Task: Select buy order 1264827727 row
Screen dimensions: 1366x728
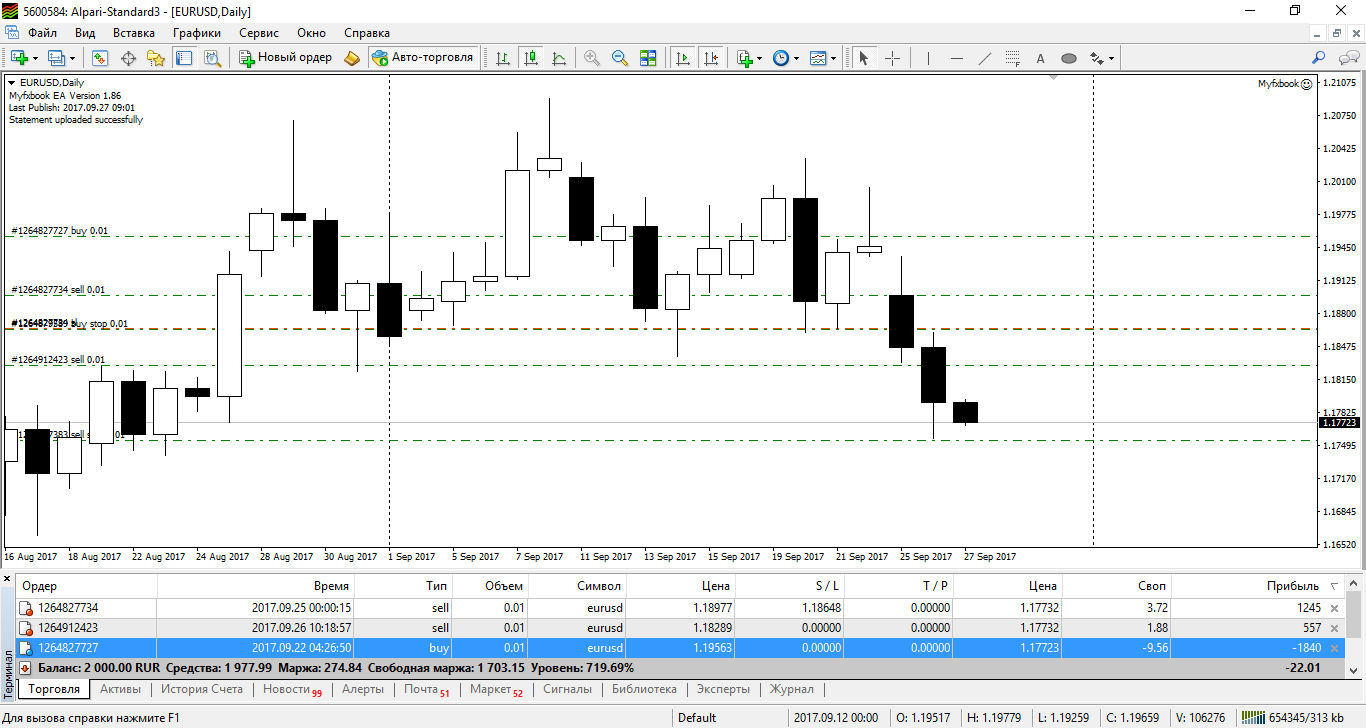Action: pyautogui.click(x=680, y=648)
